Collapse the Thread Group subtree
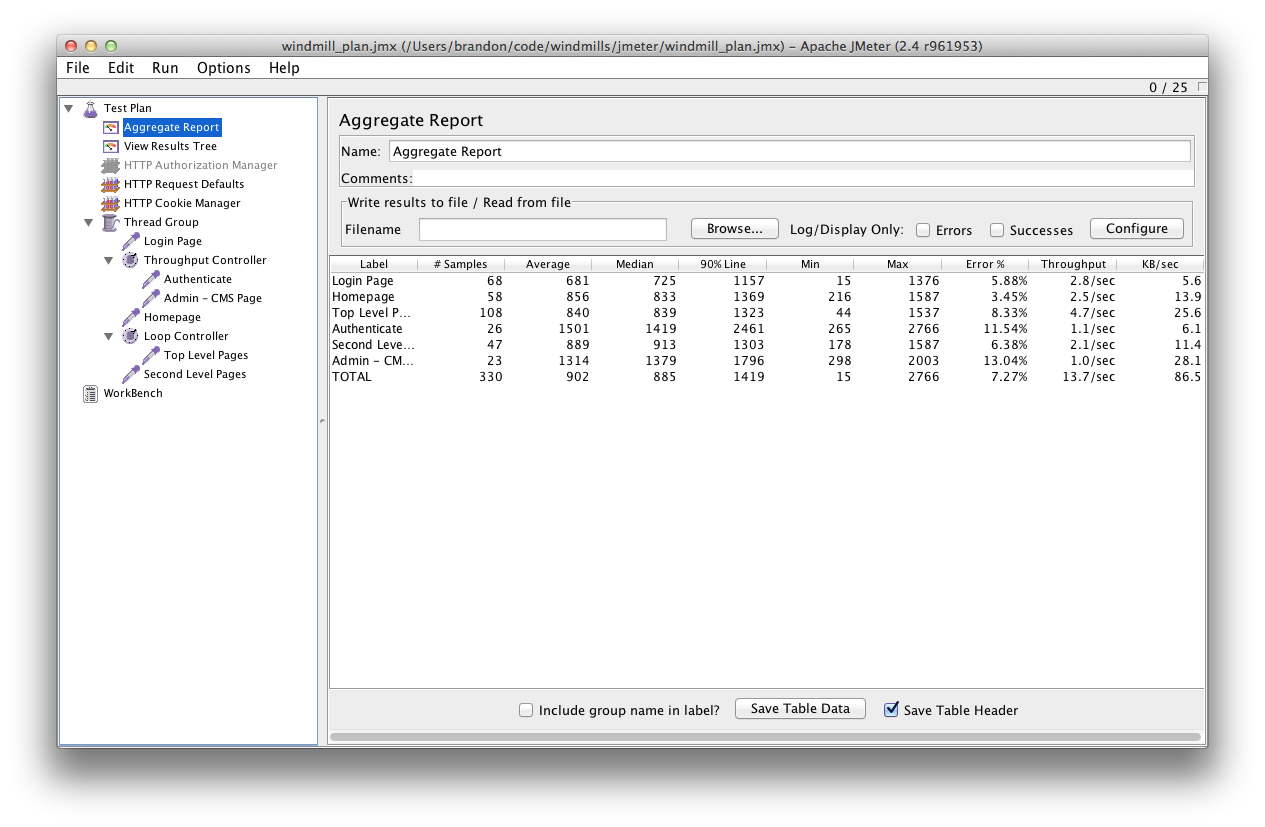 [x=88, y=222]
